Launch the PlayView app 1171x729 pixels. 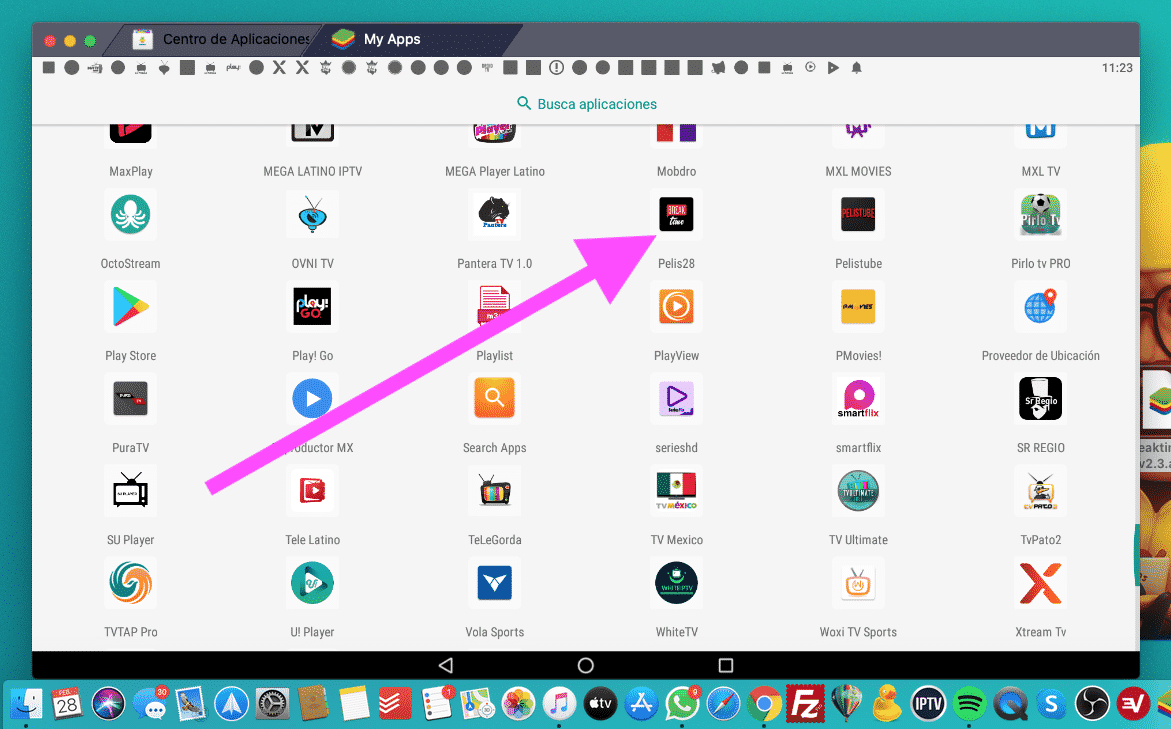point(676,307)
